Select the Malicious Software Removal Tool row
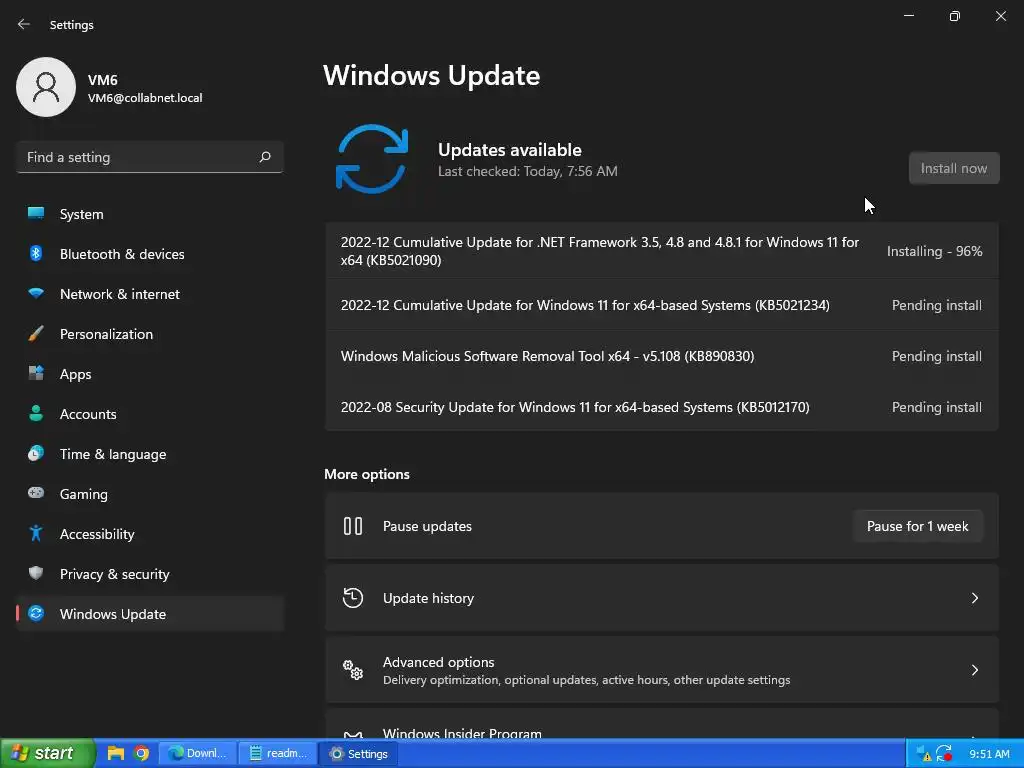The image size is (1024, 768). coord(662,356)
